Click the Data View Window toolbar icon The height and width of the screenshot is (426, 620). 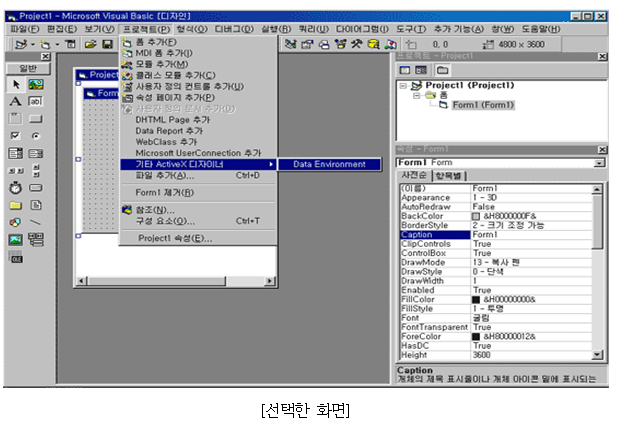[x=374, y=44]
